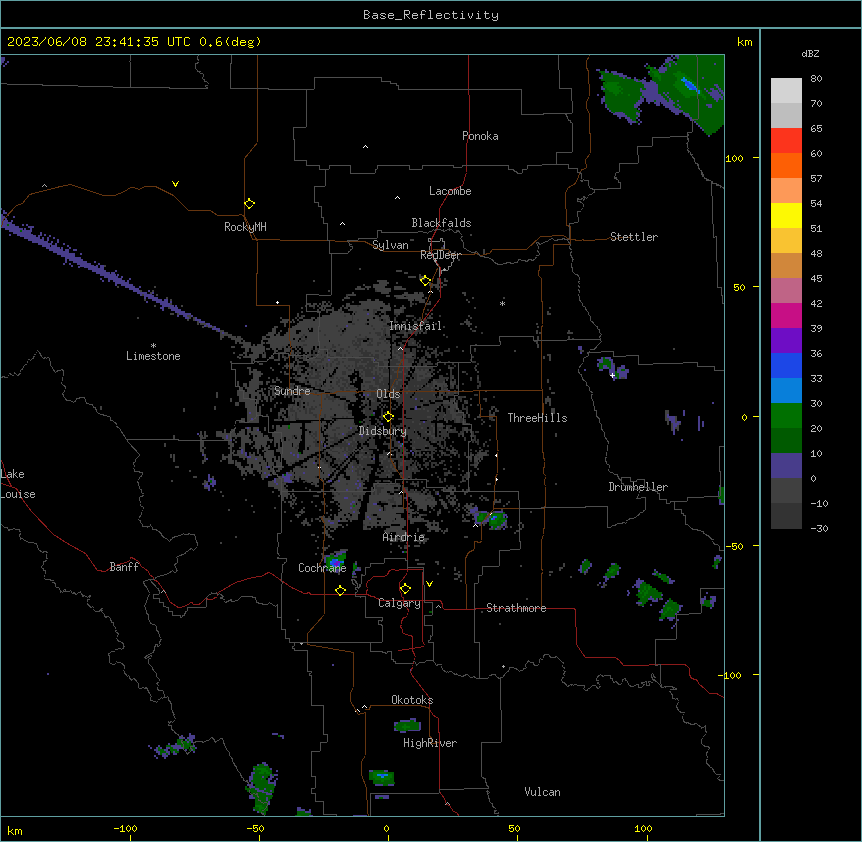Image resolution: width=862 pixels, height=842 pixels.
Task: Click the orange legend swatch between 60 and 57
Action: (786, 165)
